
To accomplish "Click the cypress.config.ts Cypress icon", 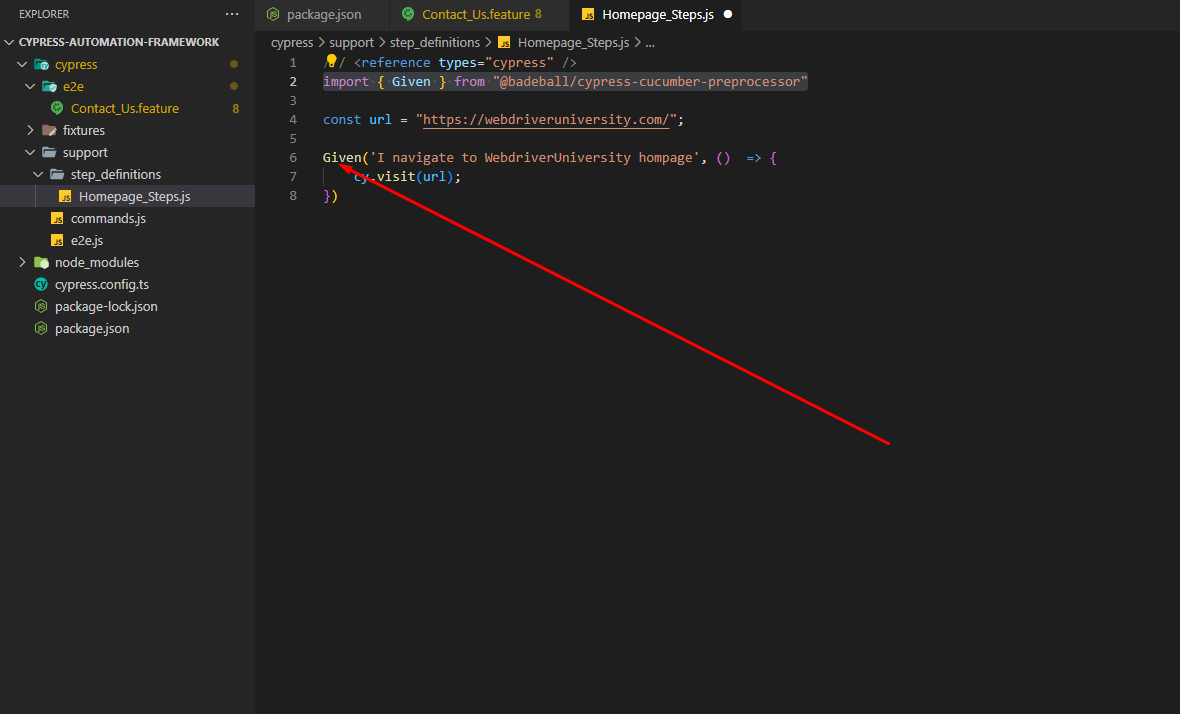I will [x=41, y=284].
